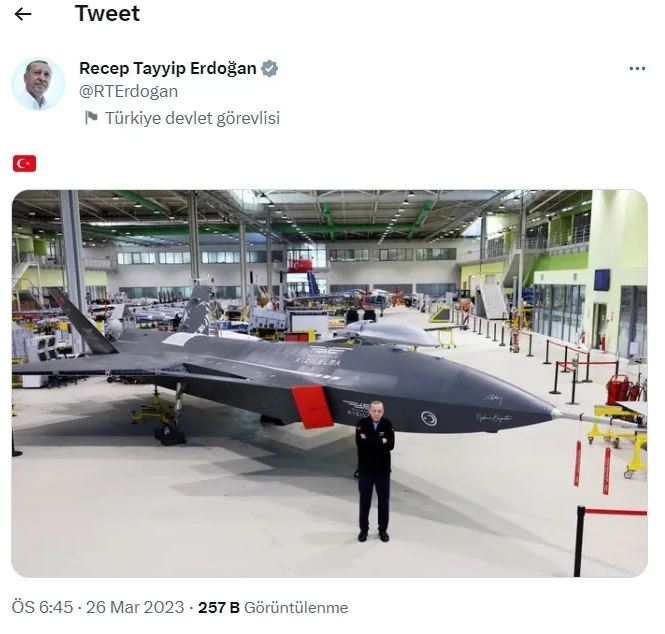Image resolution: width=665 pixels, height=634 pixels.
Task: Click the hanging Turkish flag in hangar photo
Action: pos(300,265)
